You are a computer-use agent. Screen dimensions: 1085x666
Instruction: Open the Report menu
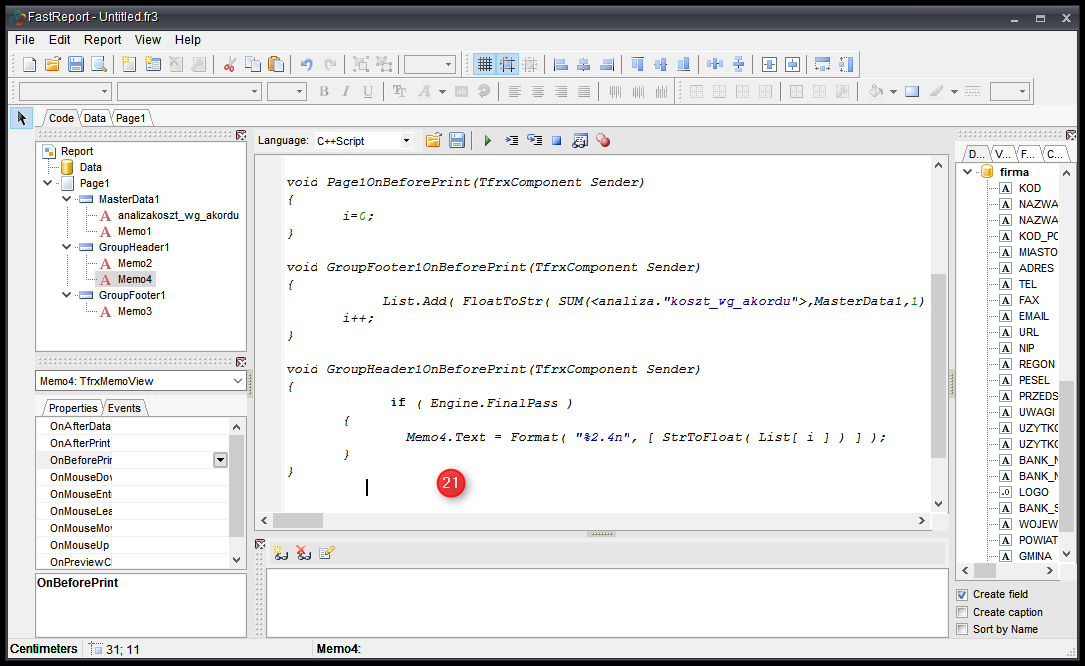coord(102,40)
